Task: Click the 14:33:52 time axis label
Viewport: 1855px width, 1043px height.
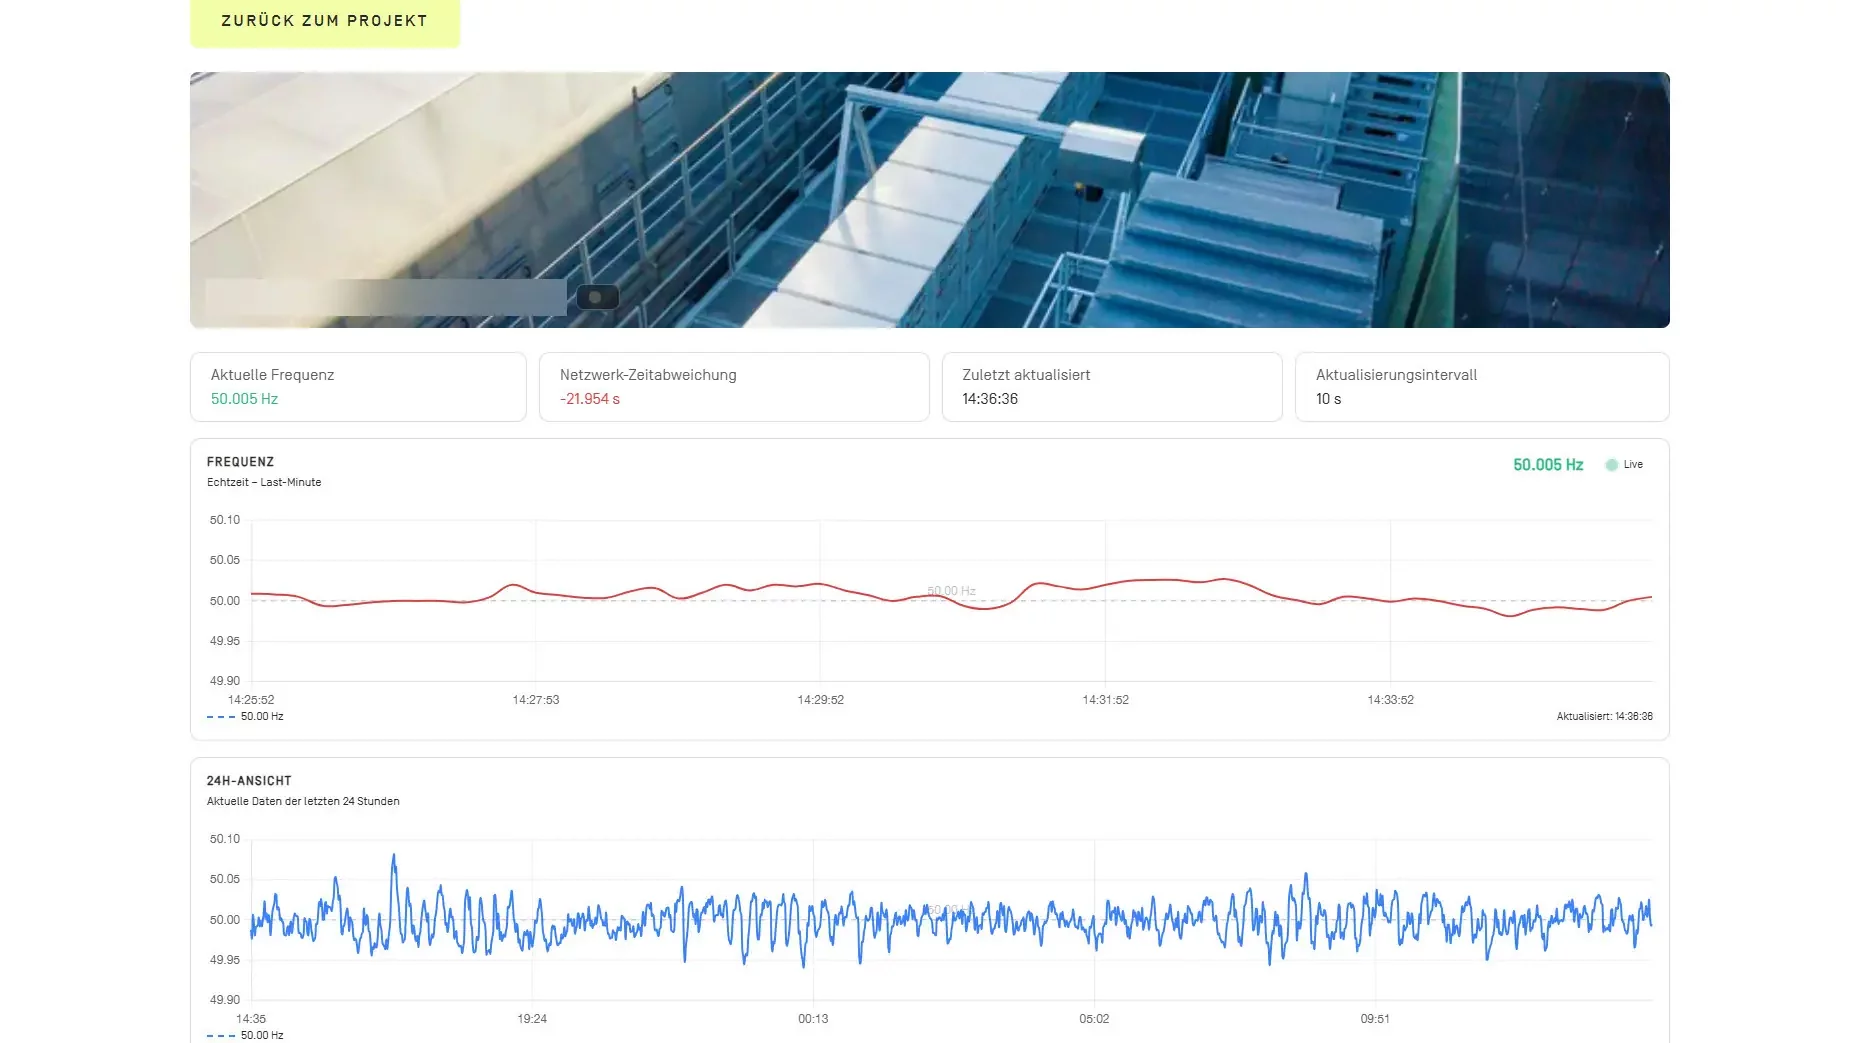Action: pos(1391,700)
